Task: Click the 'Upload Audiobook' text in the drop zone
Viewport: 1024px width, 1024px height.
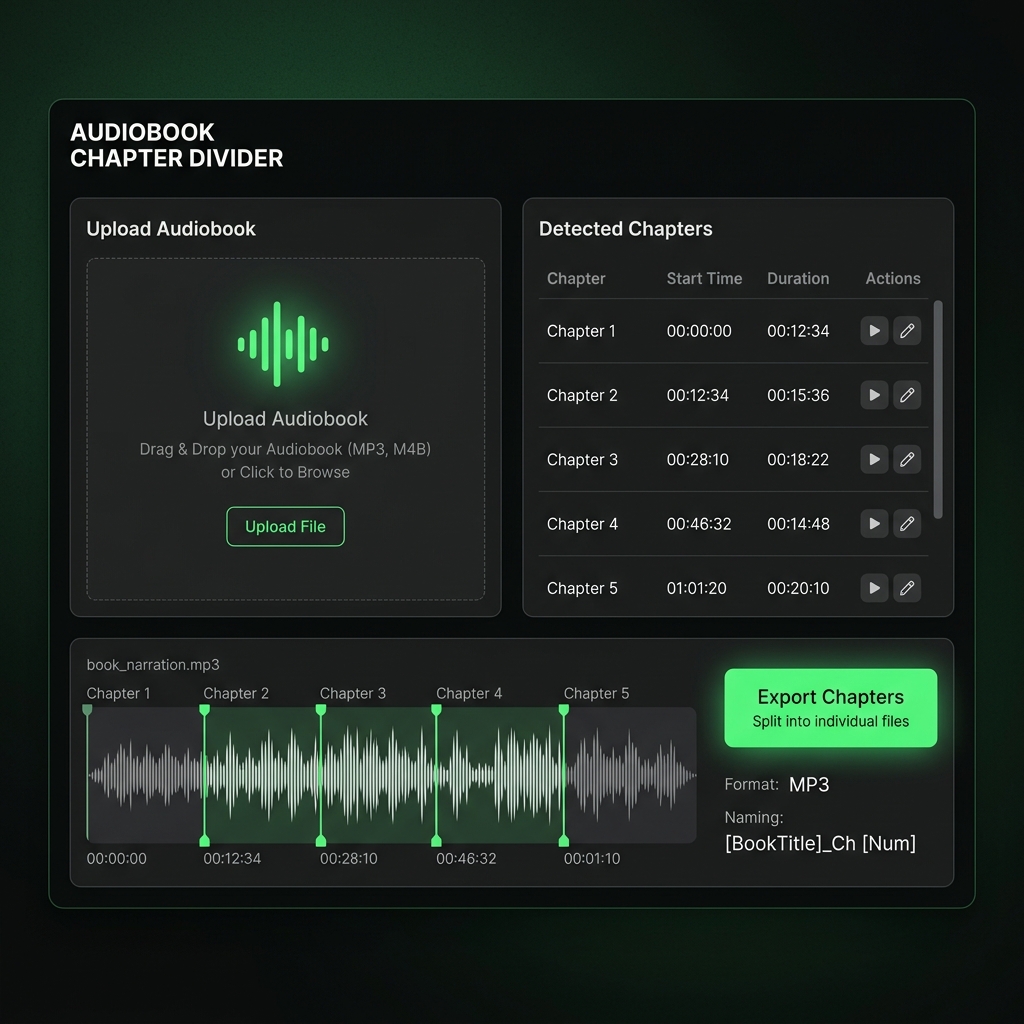Action: coord(285,419)
